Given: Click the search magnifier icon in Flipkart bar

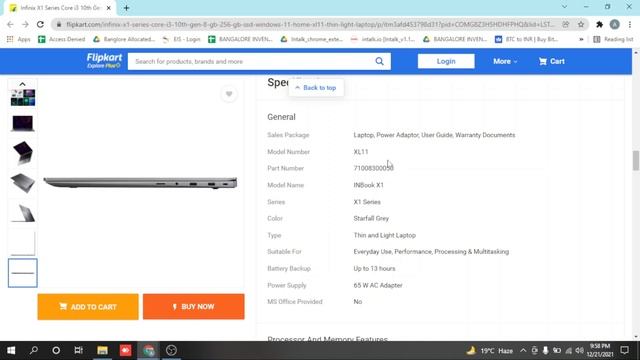Looking at the screenshot, I should [x=379, y=61].
